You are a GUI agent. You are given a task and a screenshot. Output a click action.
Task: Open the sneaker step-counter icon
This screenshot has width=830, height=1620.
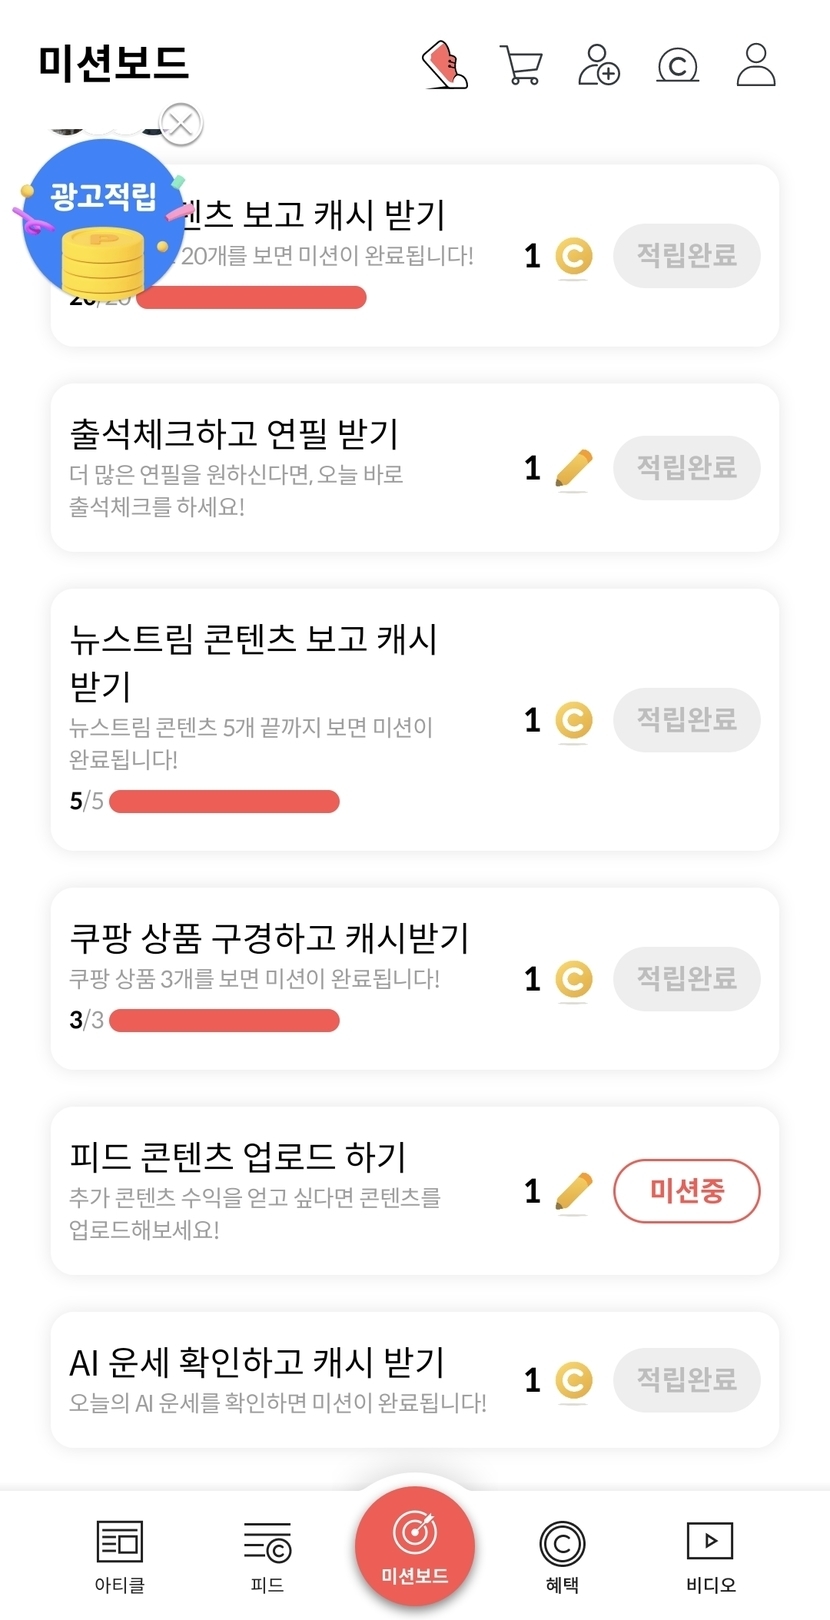click(x=445, y=65)
